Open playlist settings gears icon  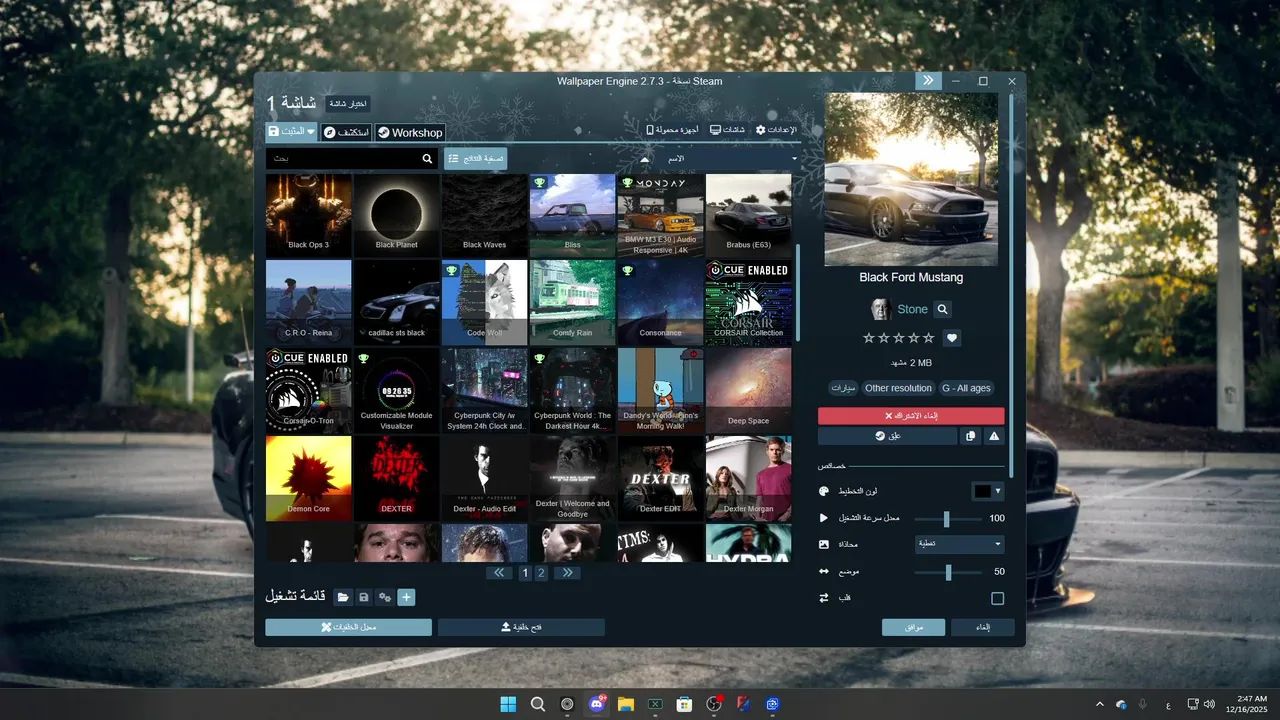pyautogui.click(x=385, y=597)
